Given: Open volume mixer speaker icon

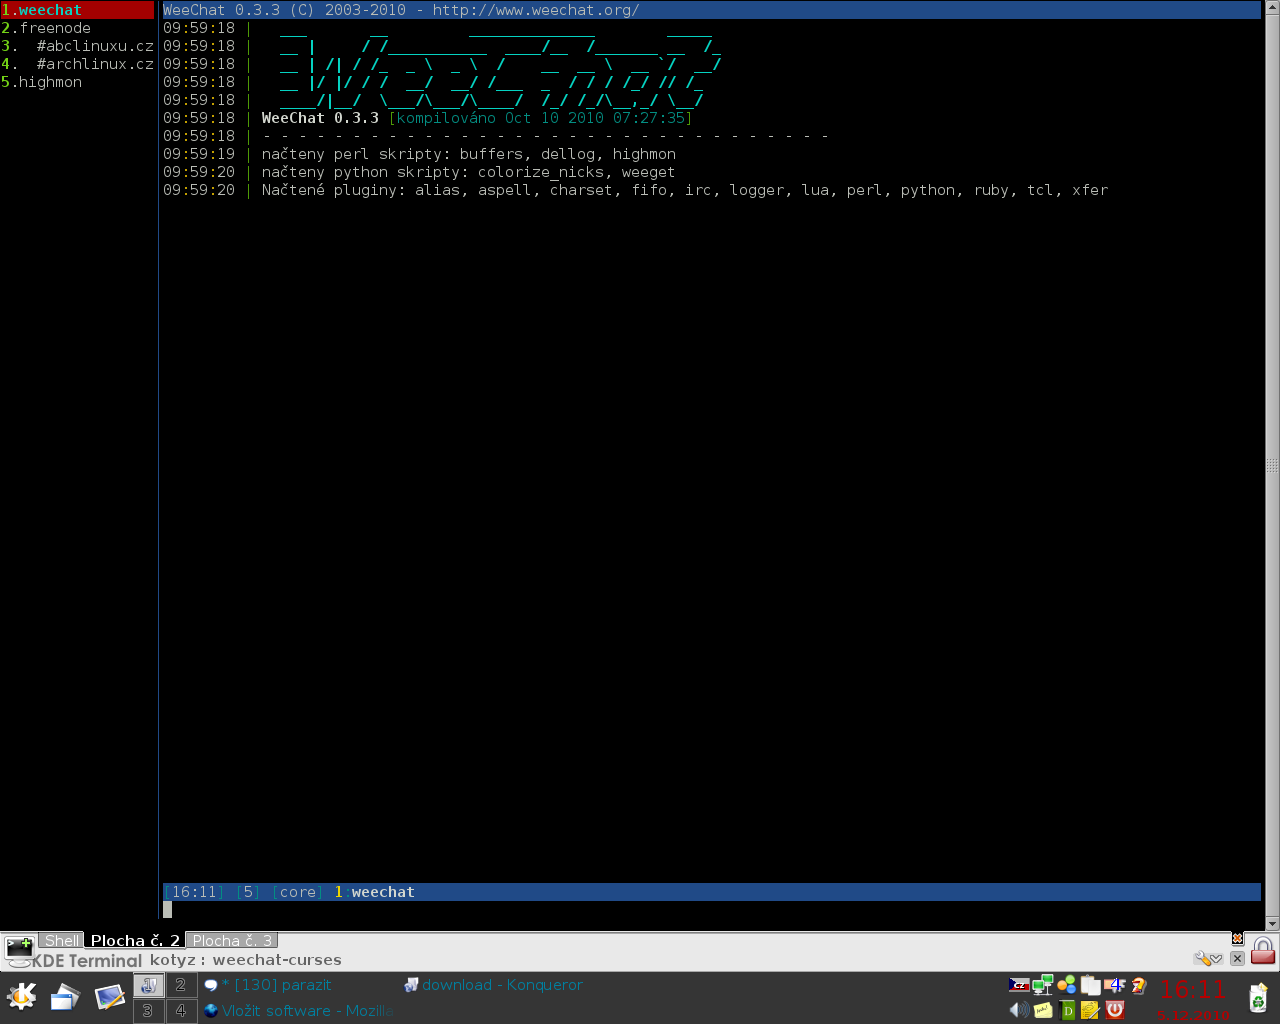Looking at the screenshot, I should click(1019, 1010).
